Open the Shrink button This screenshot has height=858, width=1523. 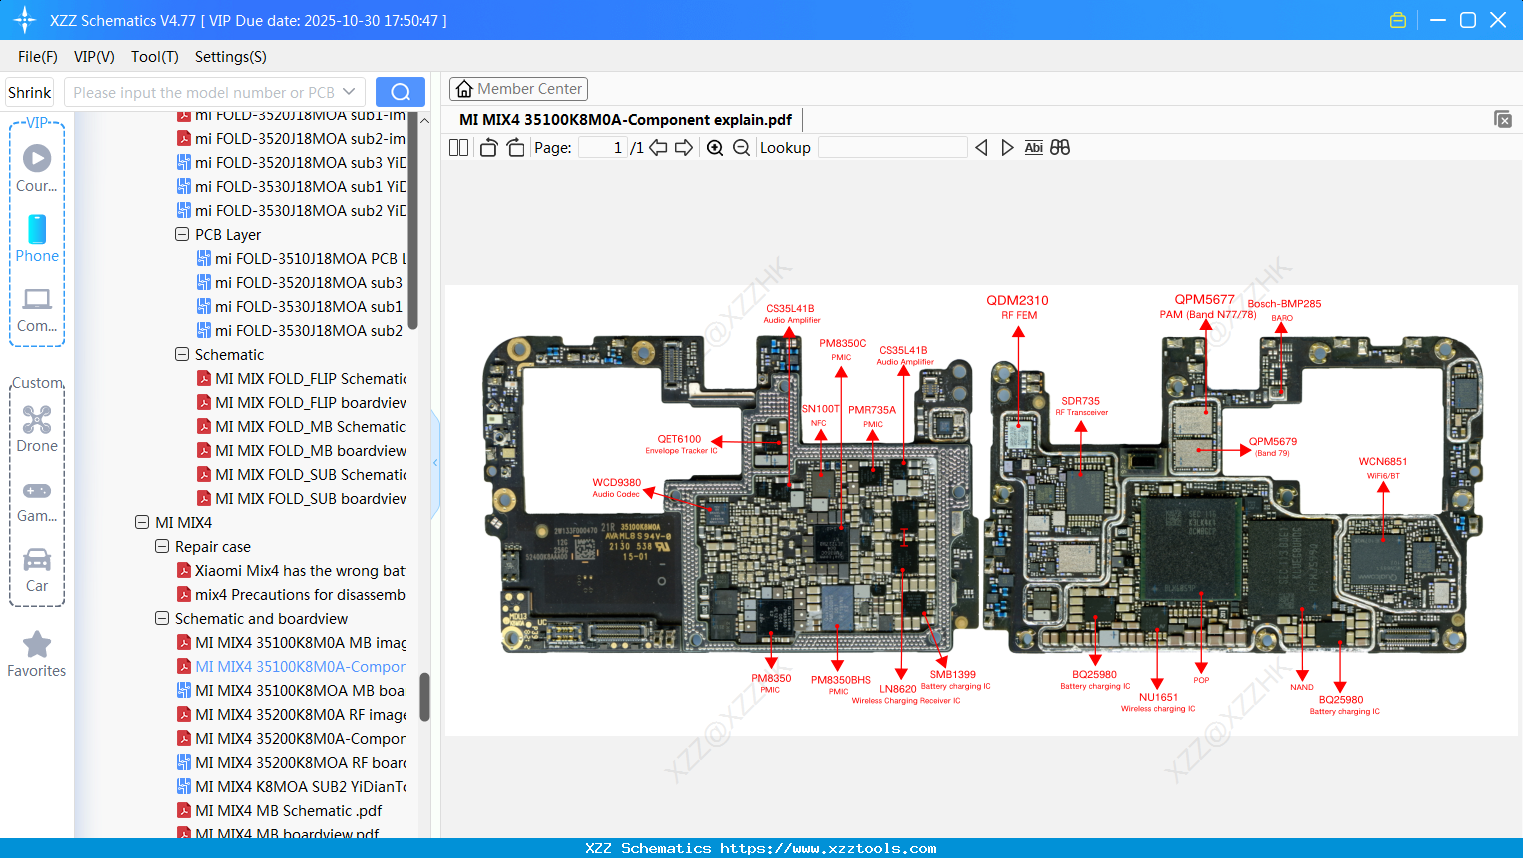(29, 91)
